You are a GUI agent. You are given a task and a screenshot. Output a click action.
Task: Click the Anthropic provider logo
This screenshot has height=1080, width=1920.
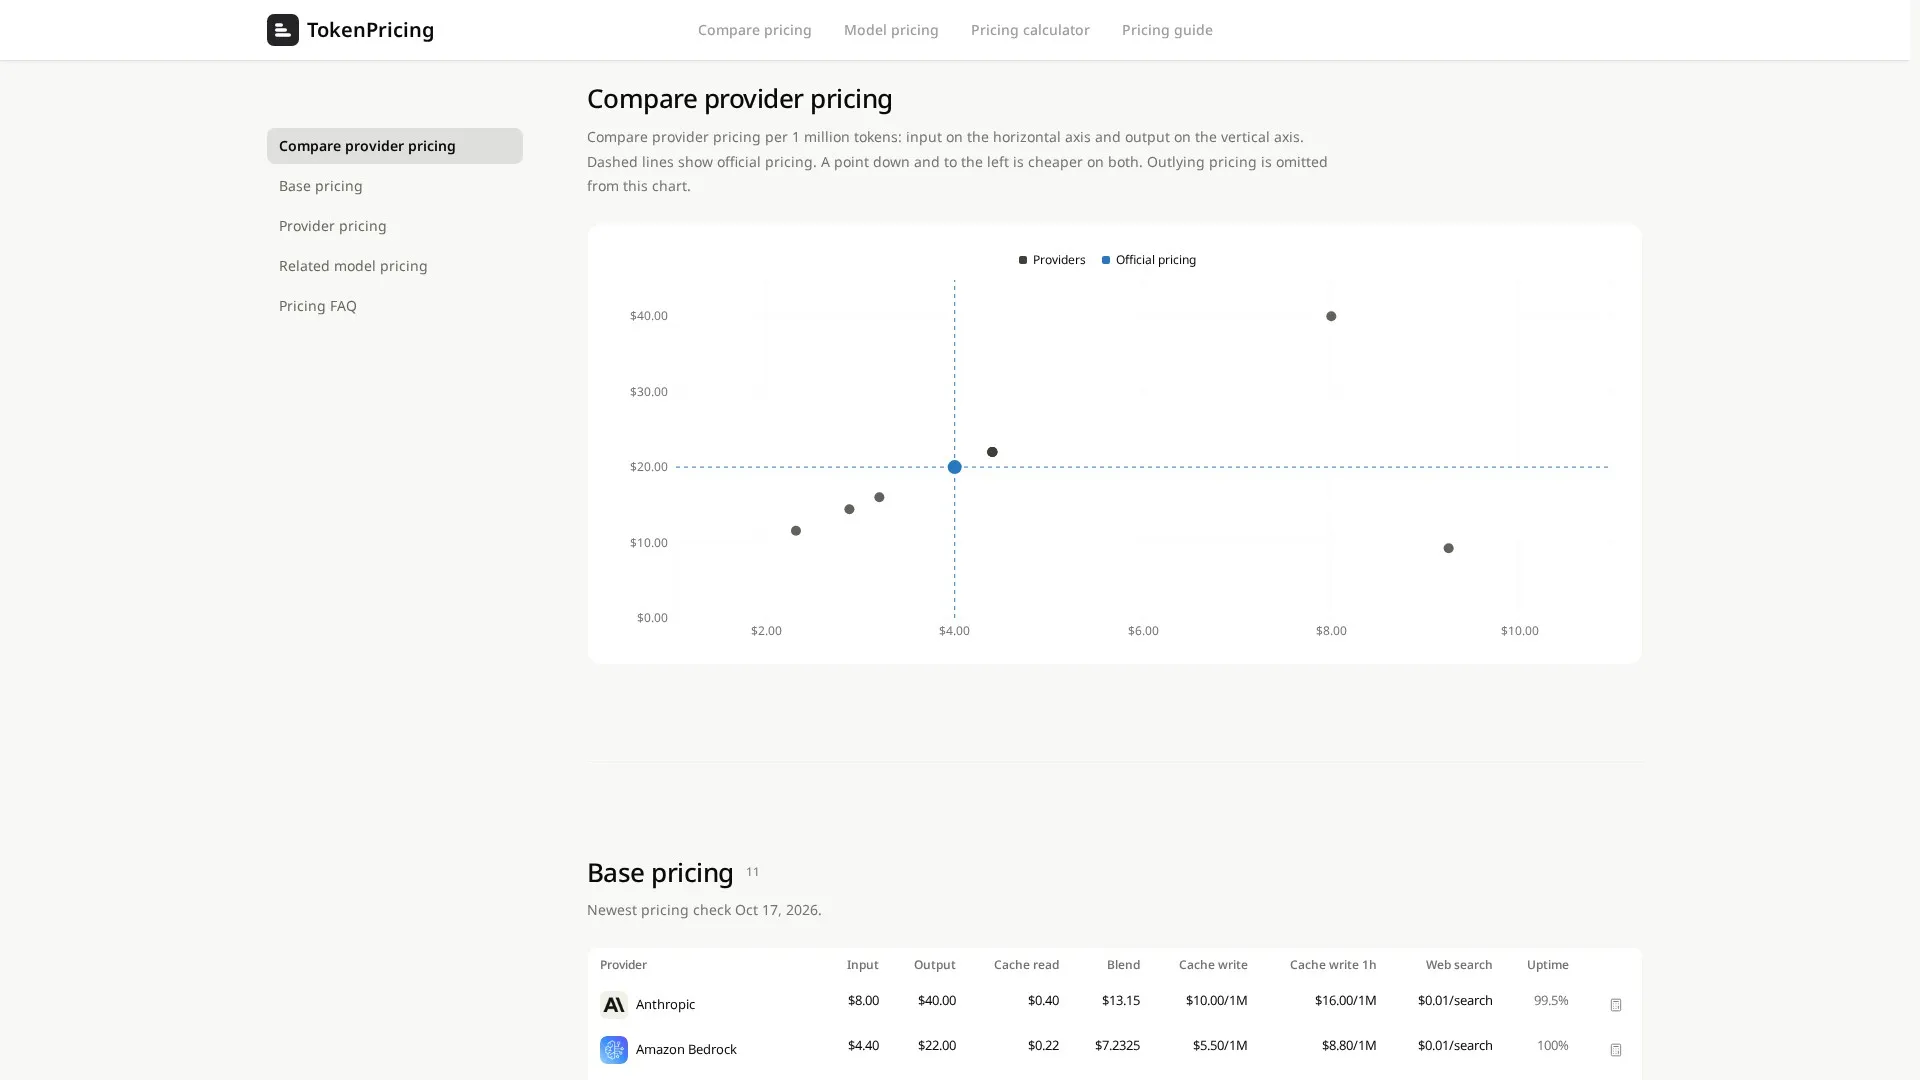point(613,1004)
